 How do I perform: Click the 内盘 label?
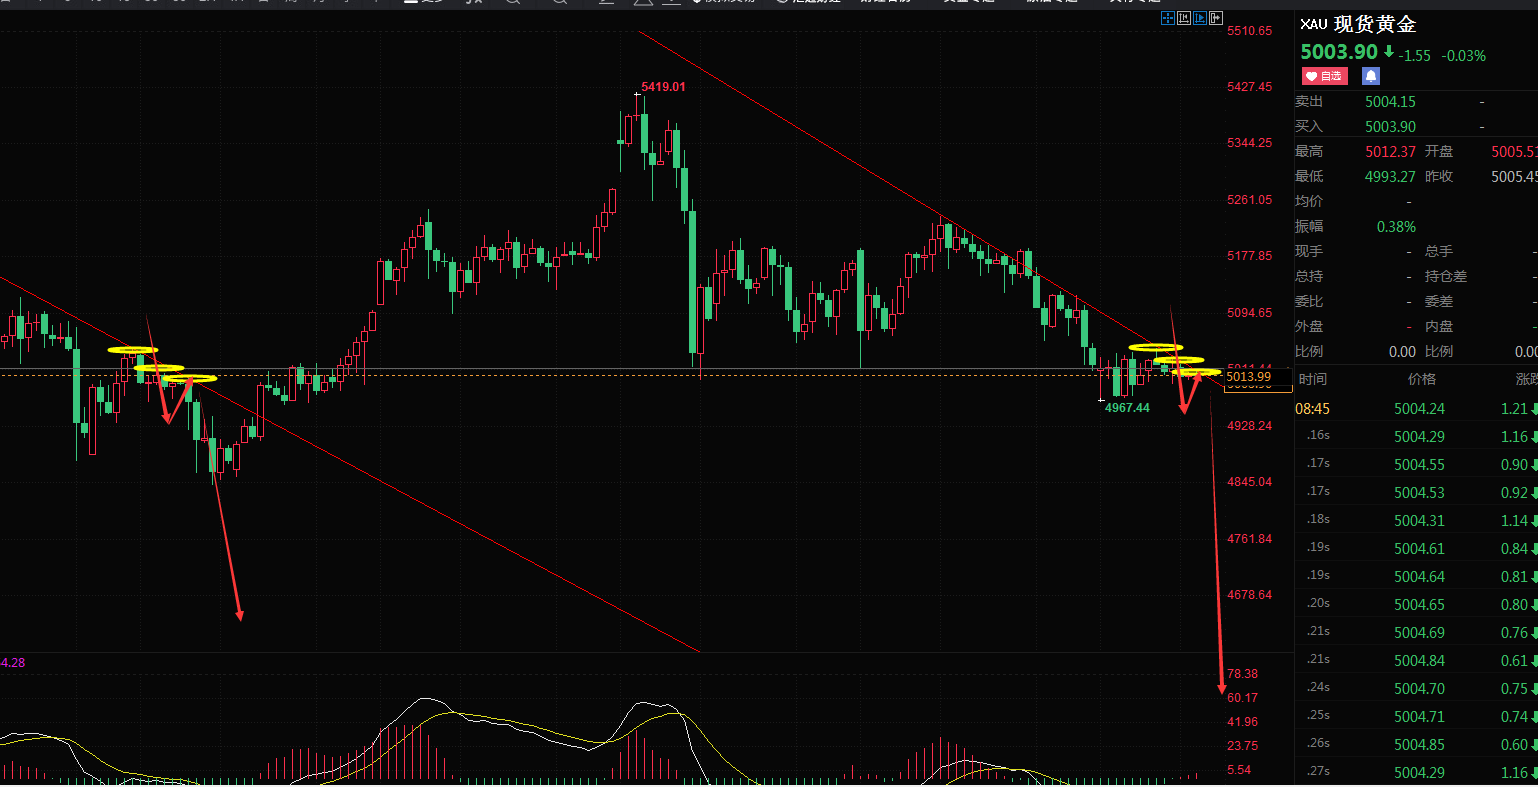[1439, 327]
